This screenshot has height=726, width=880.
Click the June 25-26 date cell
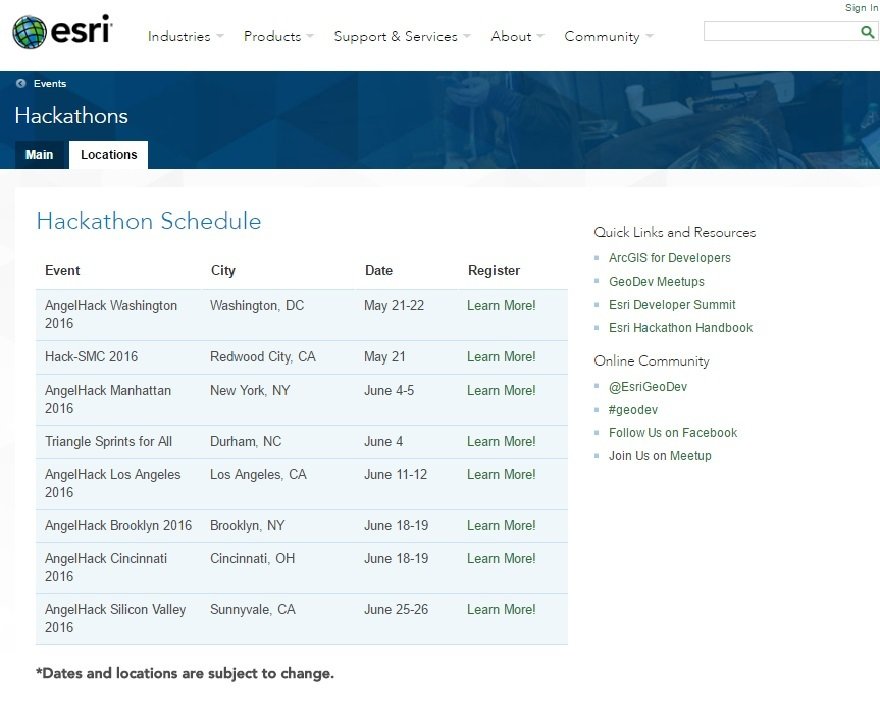[x=396, y=610]
